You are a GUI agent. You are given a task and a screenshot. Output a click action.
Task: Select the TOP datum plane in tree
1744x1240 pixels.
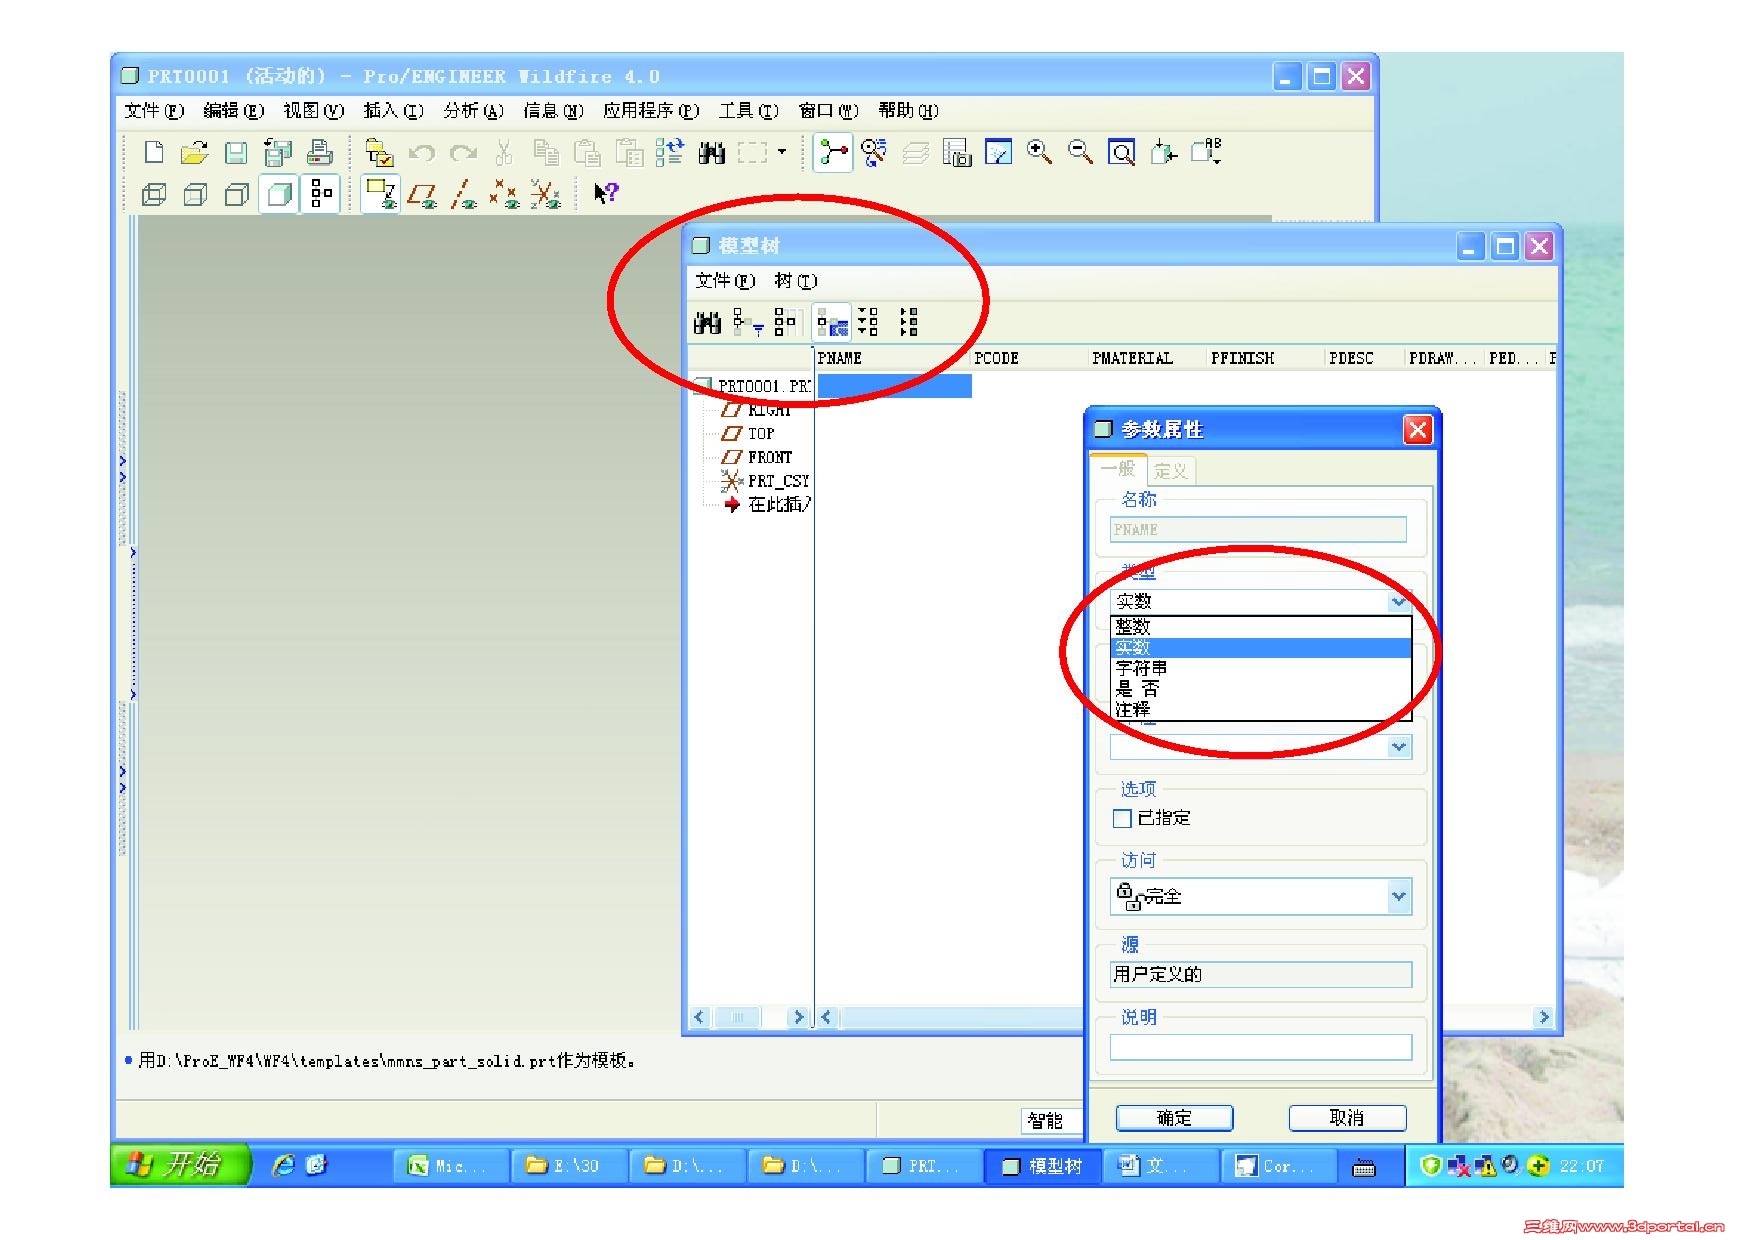[761, 433]
